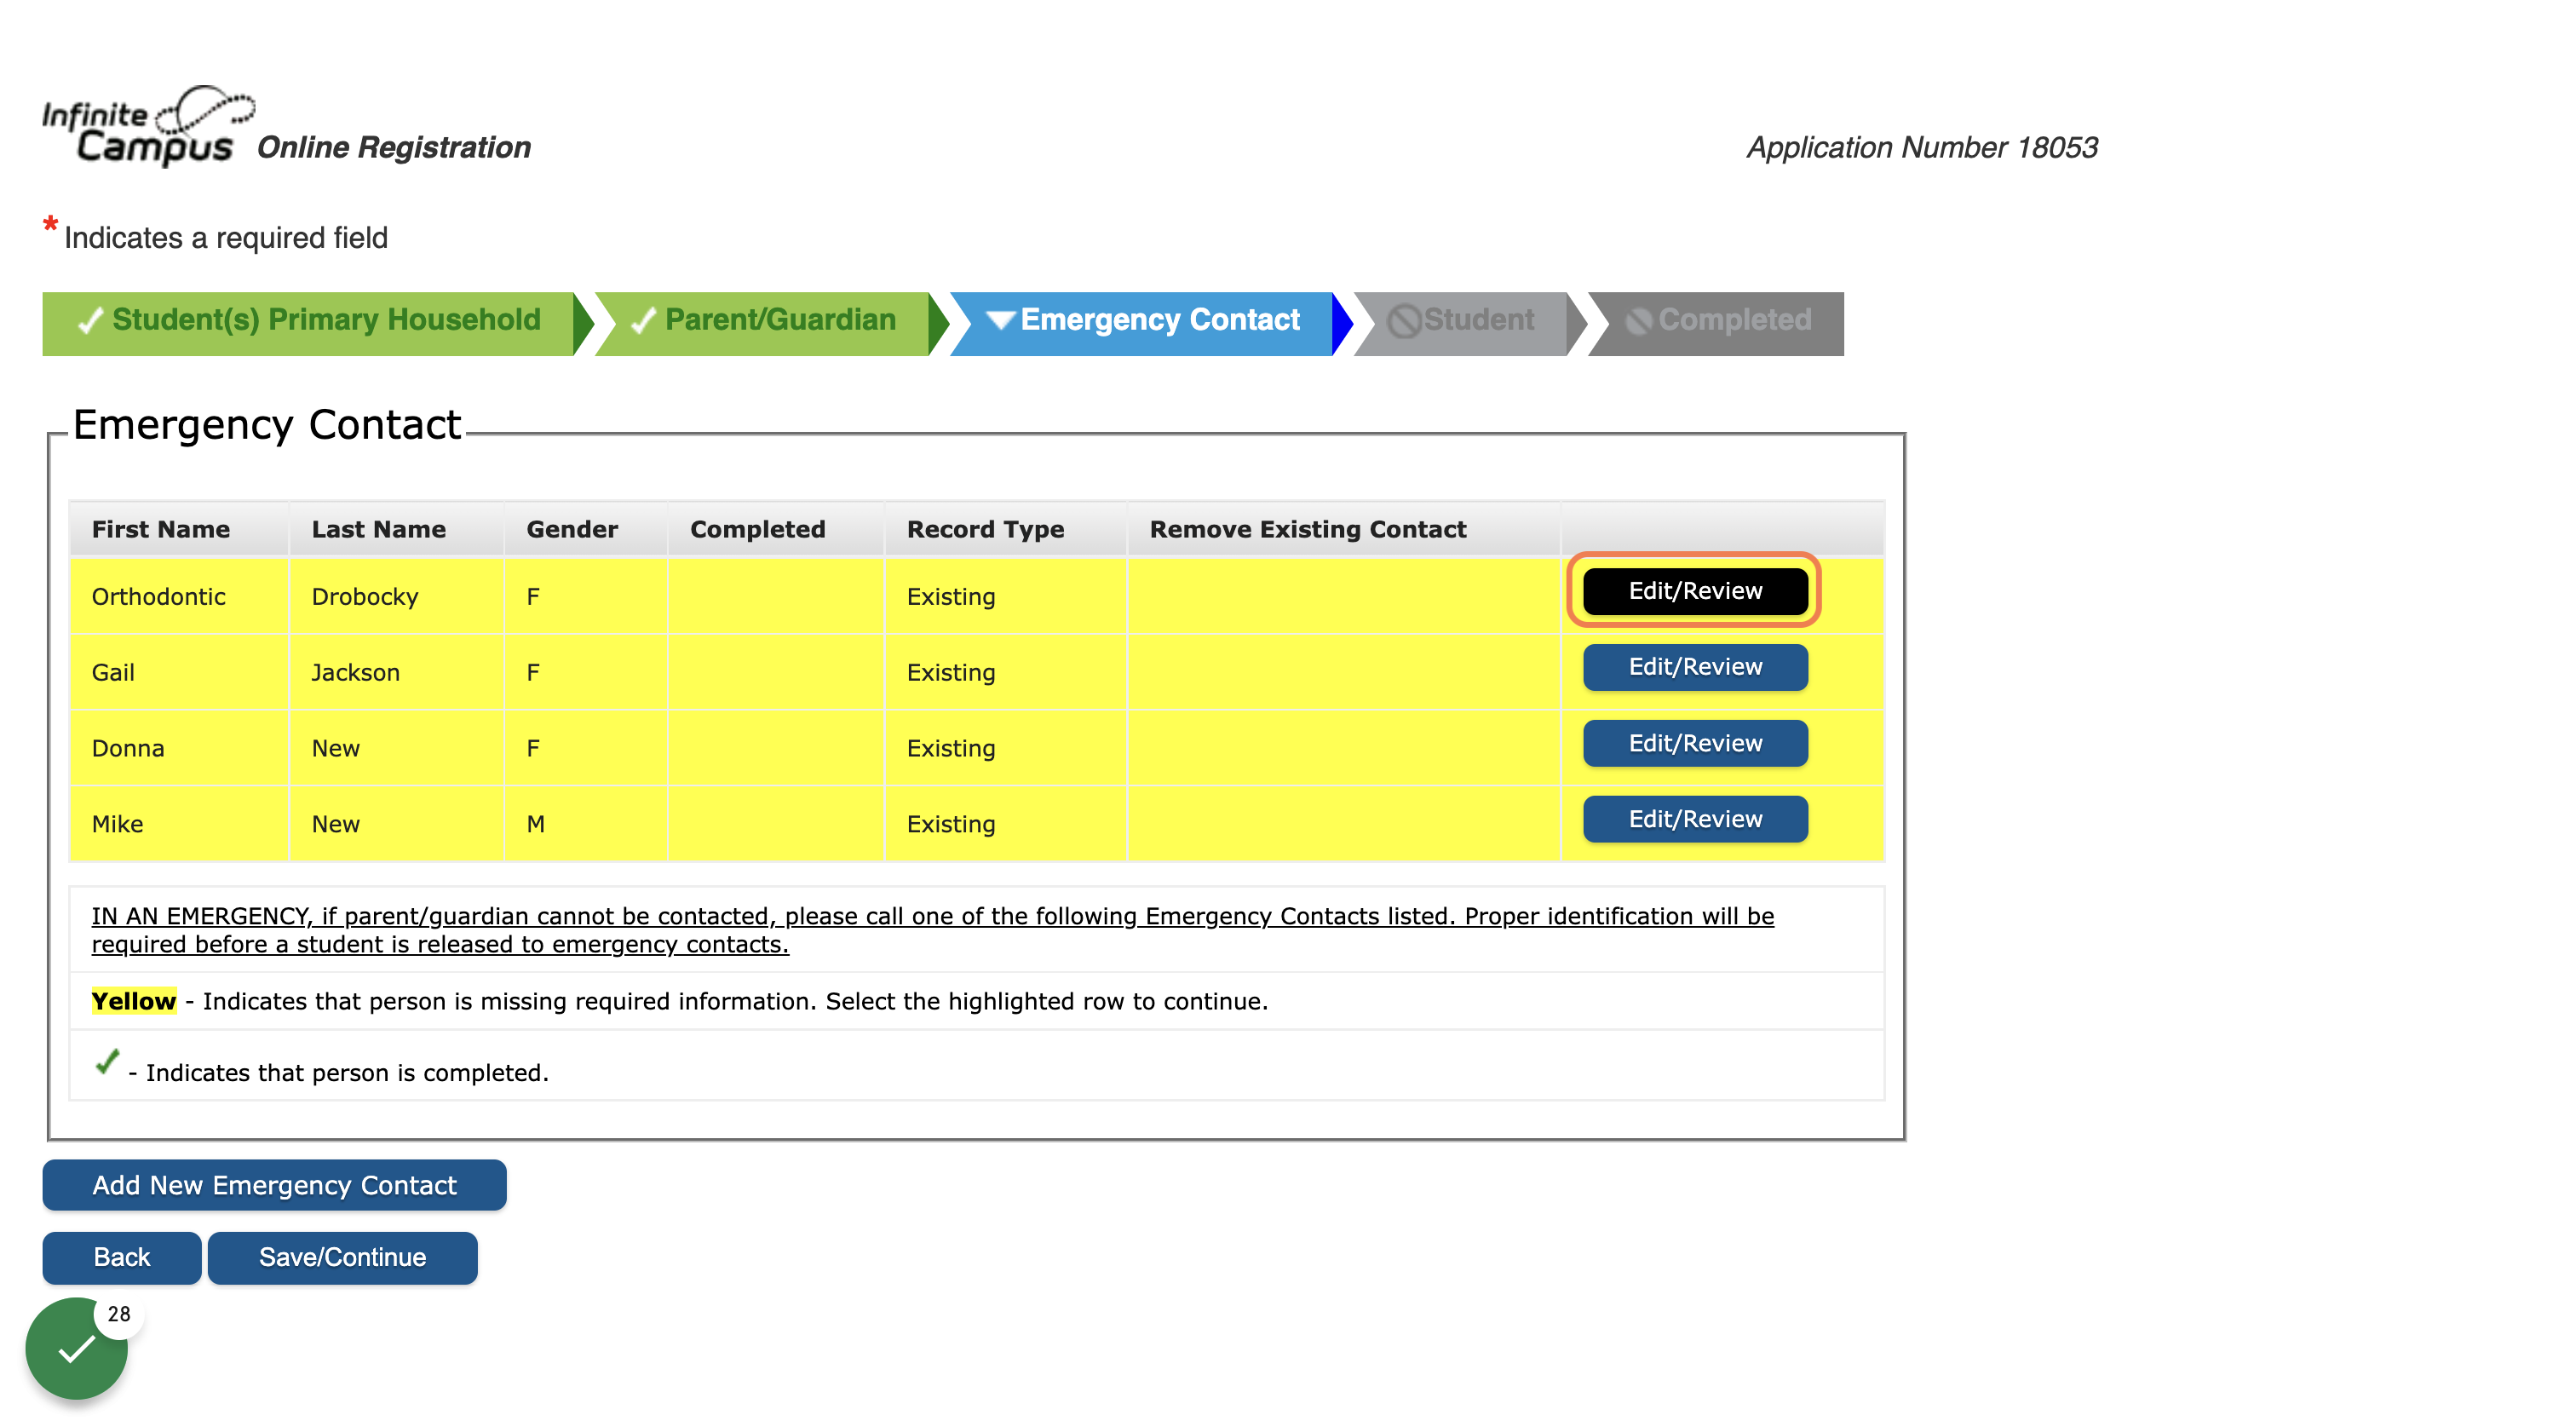Screen dimensions: 2576x1421
Task: Edit/Review Gail Jackson's contact record
Action: [x=1695, y=667]
